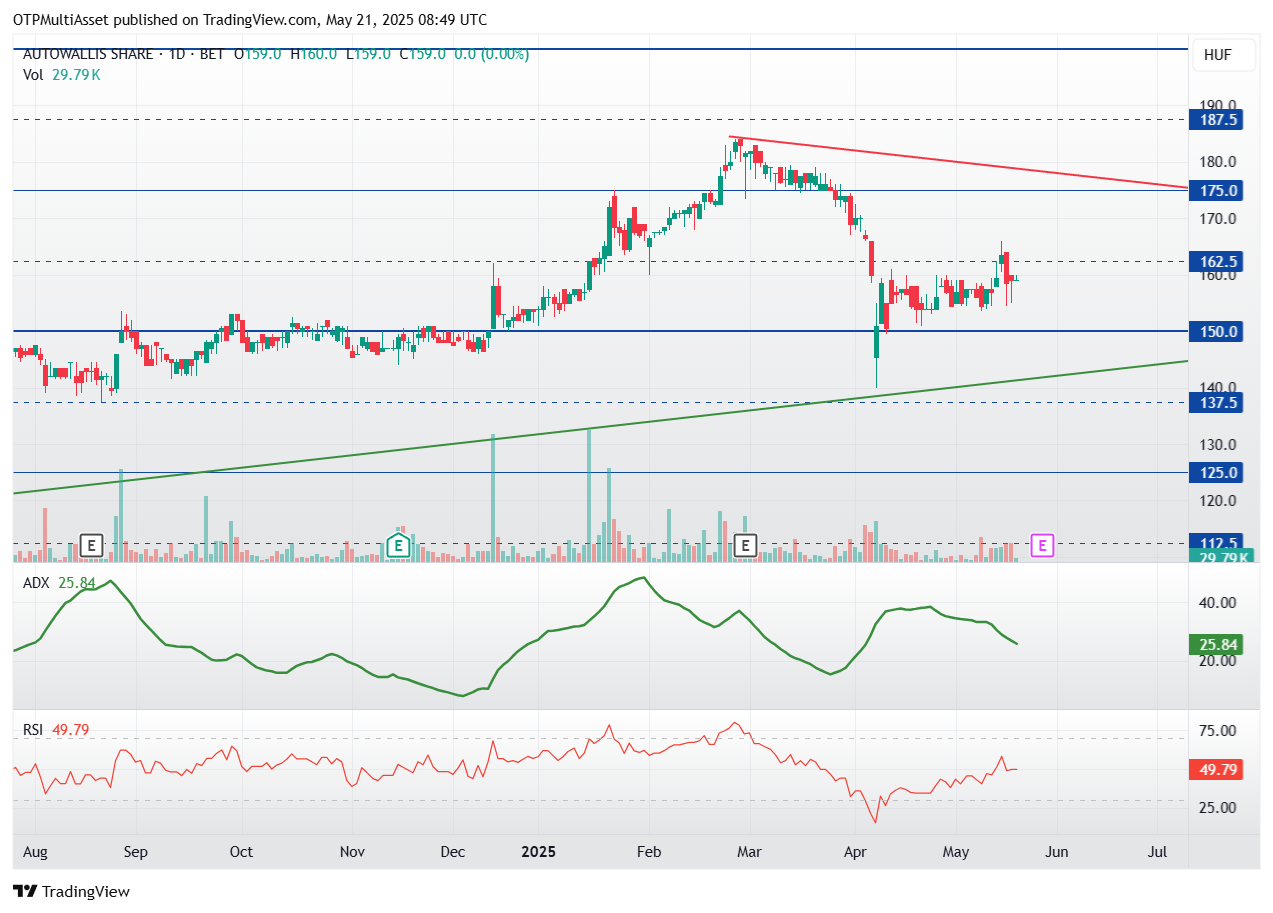Viewport: 1273px width, 913px height.
Task: Click the RSI indicator label
Action: click(x=34, y=730)
